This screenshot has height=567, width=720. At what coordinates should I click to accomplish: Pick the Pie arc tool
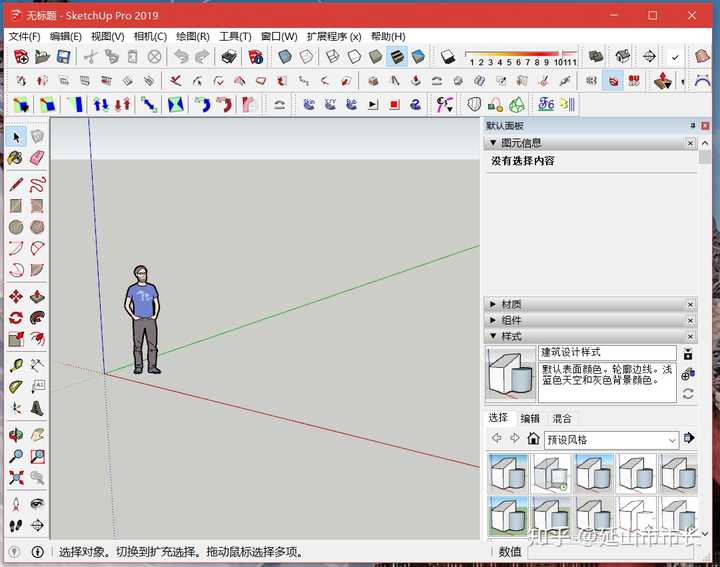37,269
